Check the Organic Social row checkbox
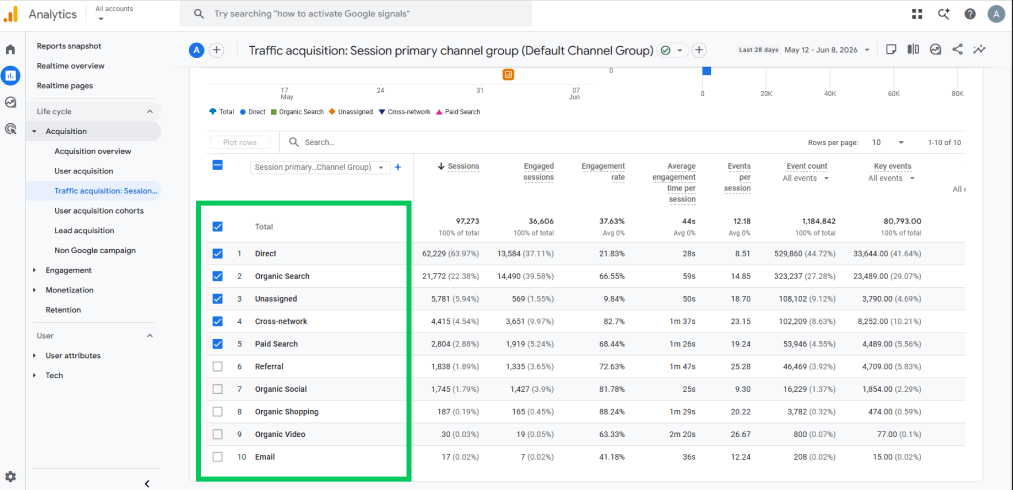This screenshot has width=1013, height=490. tap(218, 389)
